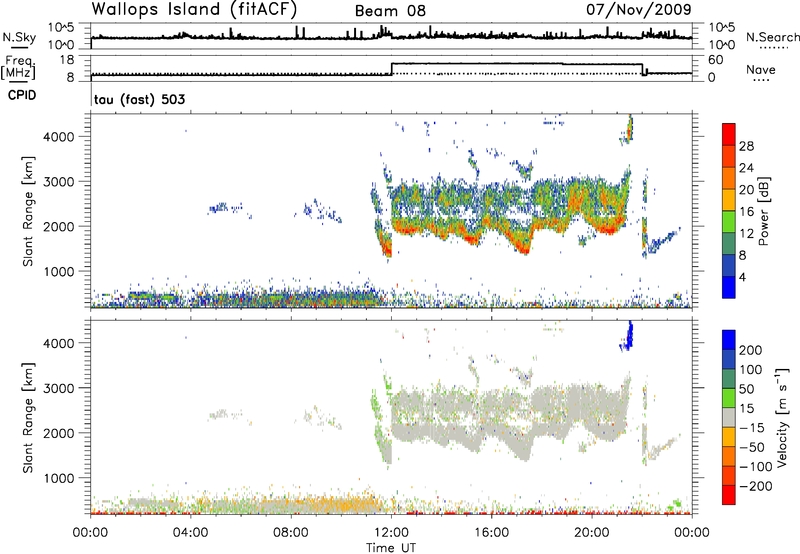The height and width of the screenshot is (554, 800).
Task: Click the '04:00' time axis tick label
Action: pyautogui.click(x=191, y=533)
